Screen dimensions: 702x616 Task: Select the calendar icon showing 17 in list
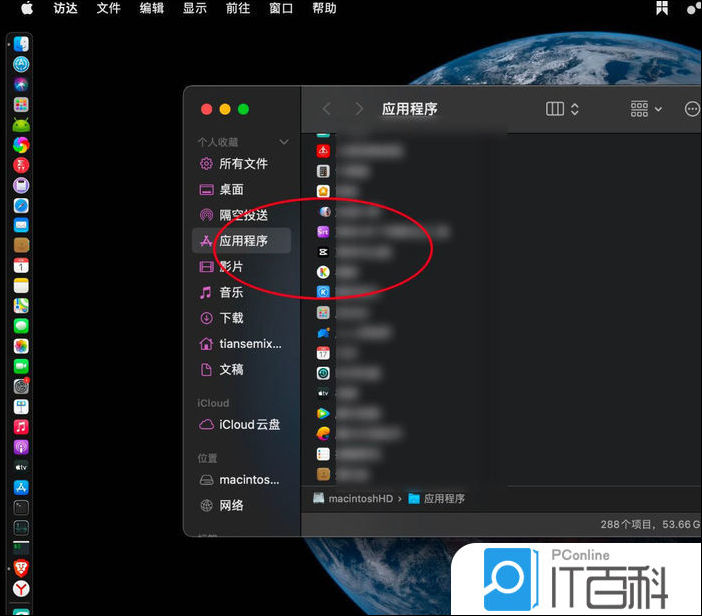323,353
